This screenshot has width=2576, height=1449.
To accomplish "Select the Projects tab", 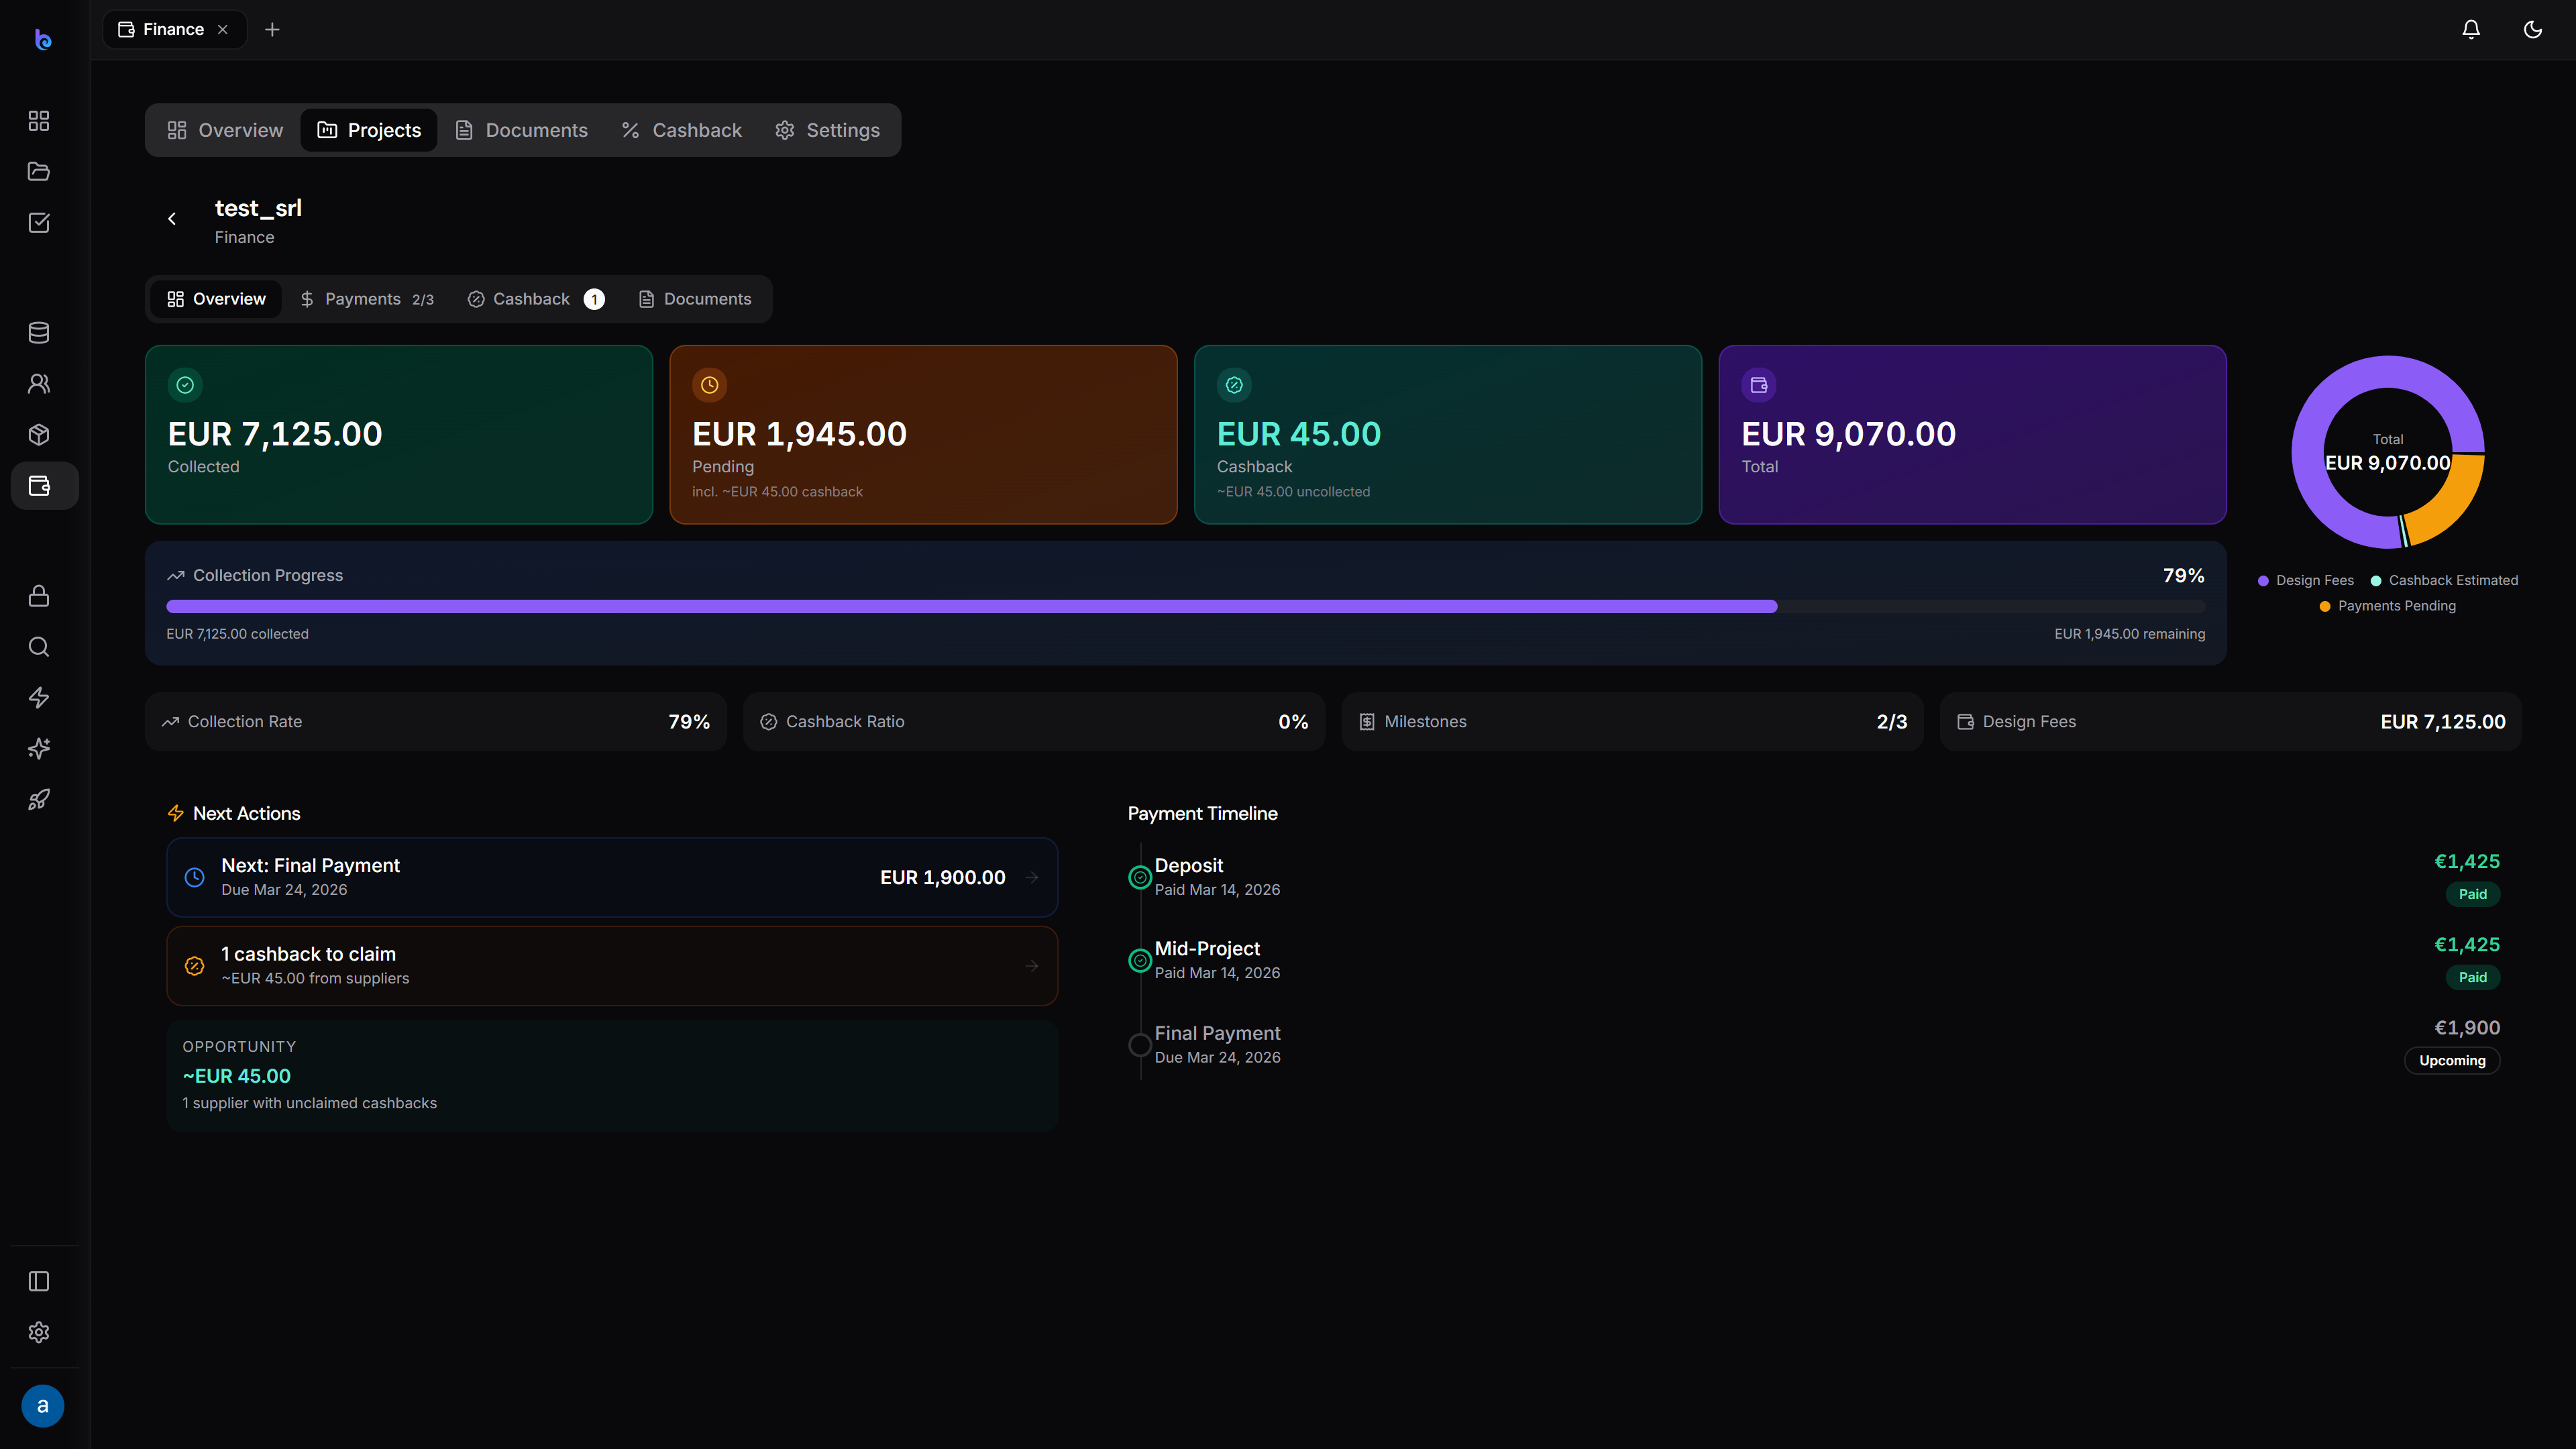I will [x=369, y=130].
